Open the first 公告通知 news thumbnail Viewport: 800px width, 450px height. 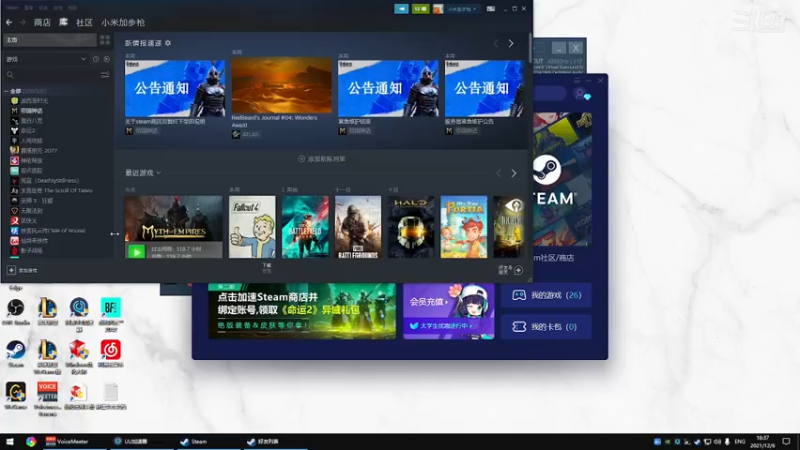[x=174, y=88]
